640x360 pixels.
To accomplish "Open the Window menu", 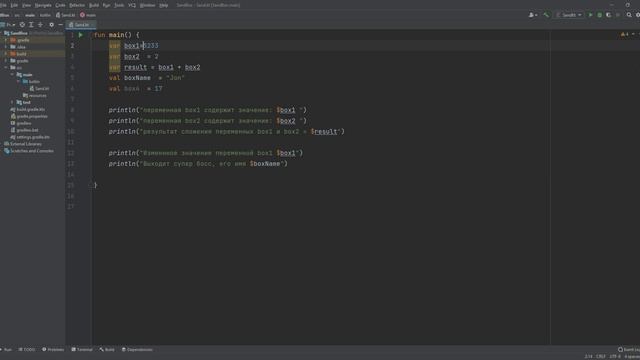I will [x=147, y=5].
